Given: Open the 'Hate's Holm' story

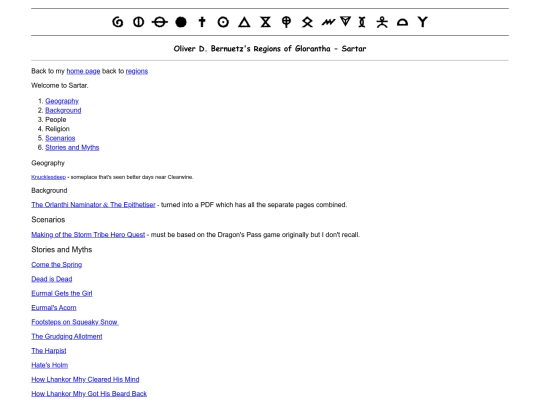Looking at the screenshot, I should point(50,365).
